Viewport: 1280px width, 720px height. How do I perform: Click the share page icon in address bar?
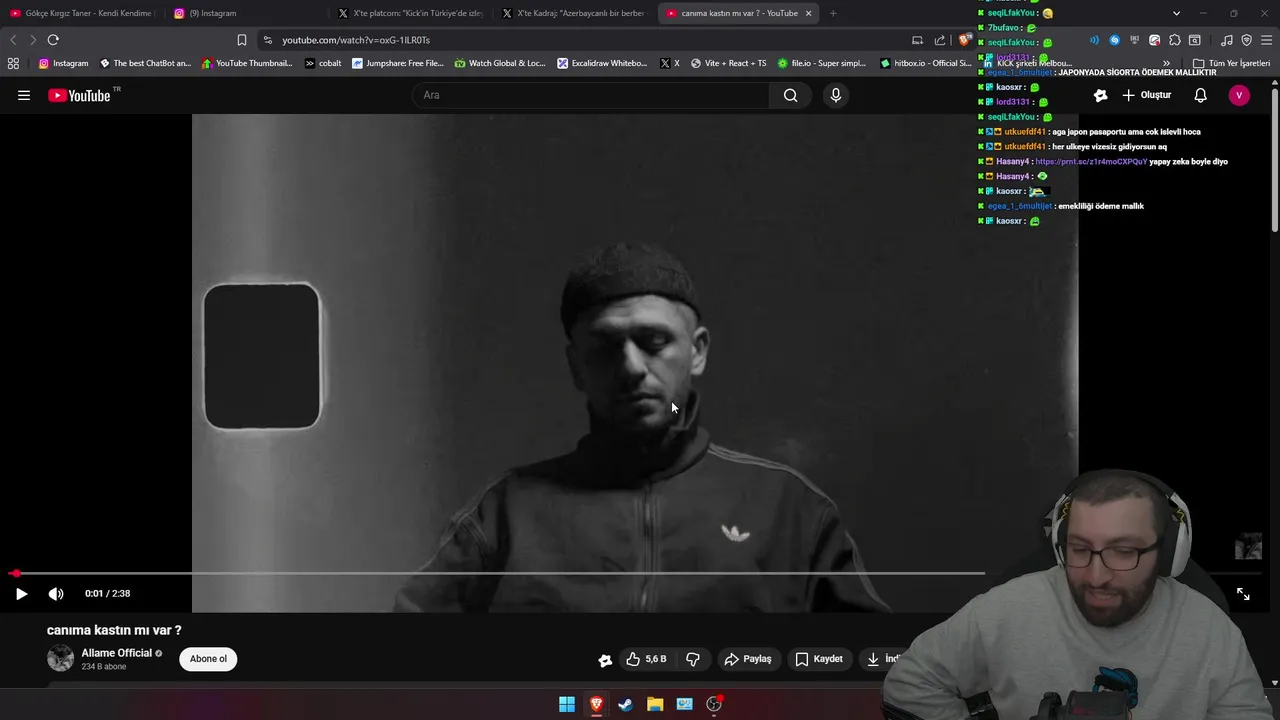pos(940,40)
